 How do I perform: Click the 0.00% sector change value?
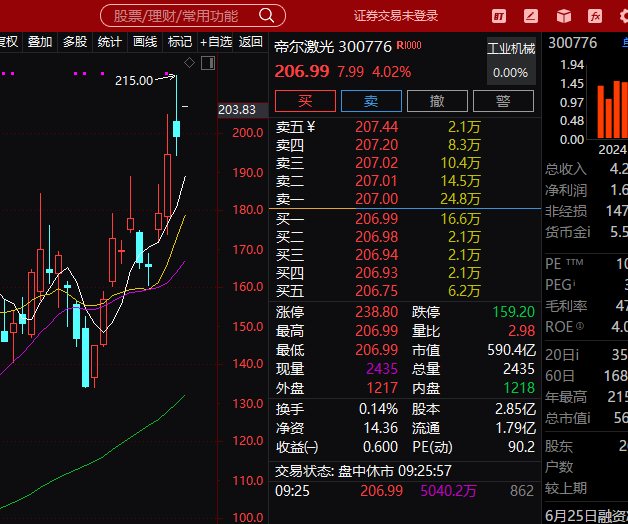[x=510, y=73]
